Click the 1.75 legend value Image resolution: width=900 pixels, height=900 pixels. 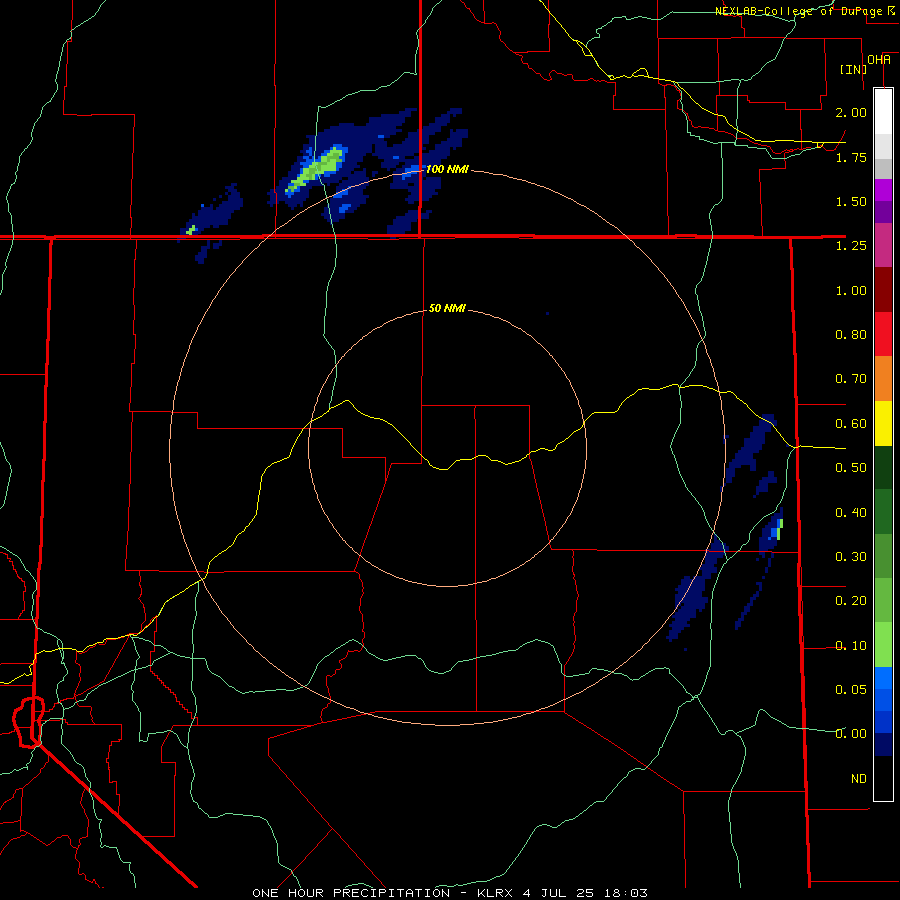(x=851, y=157)
